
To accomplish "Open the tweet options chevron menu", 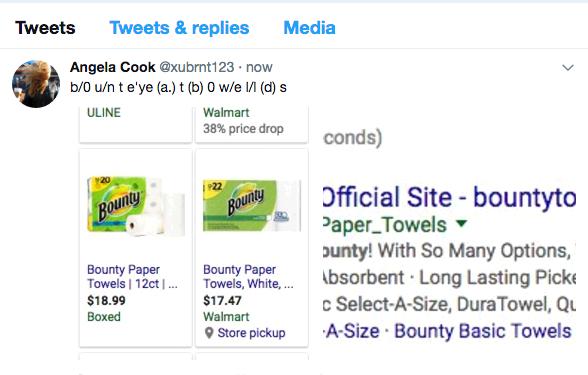I will tap(568, 68).
